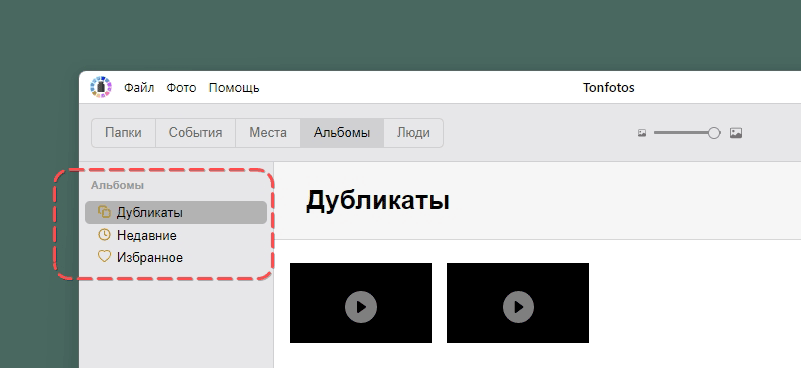
Task: Open the Помощь menu
Action: [234, 88]
